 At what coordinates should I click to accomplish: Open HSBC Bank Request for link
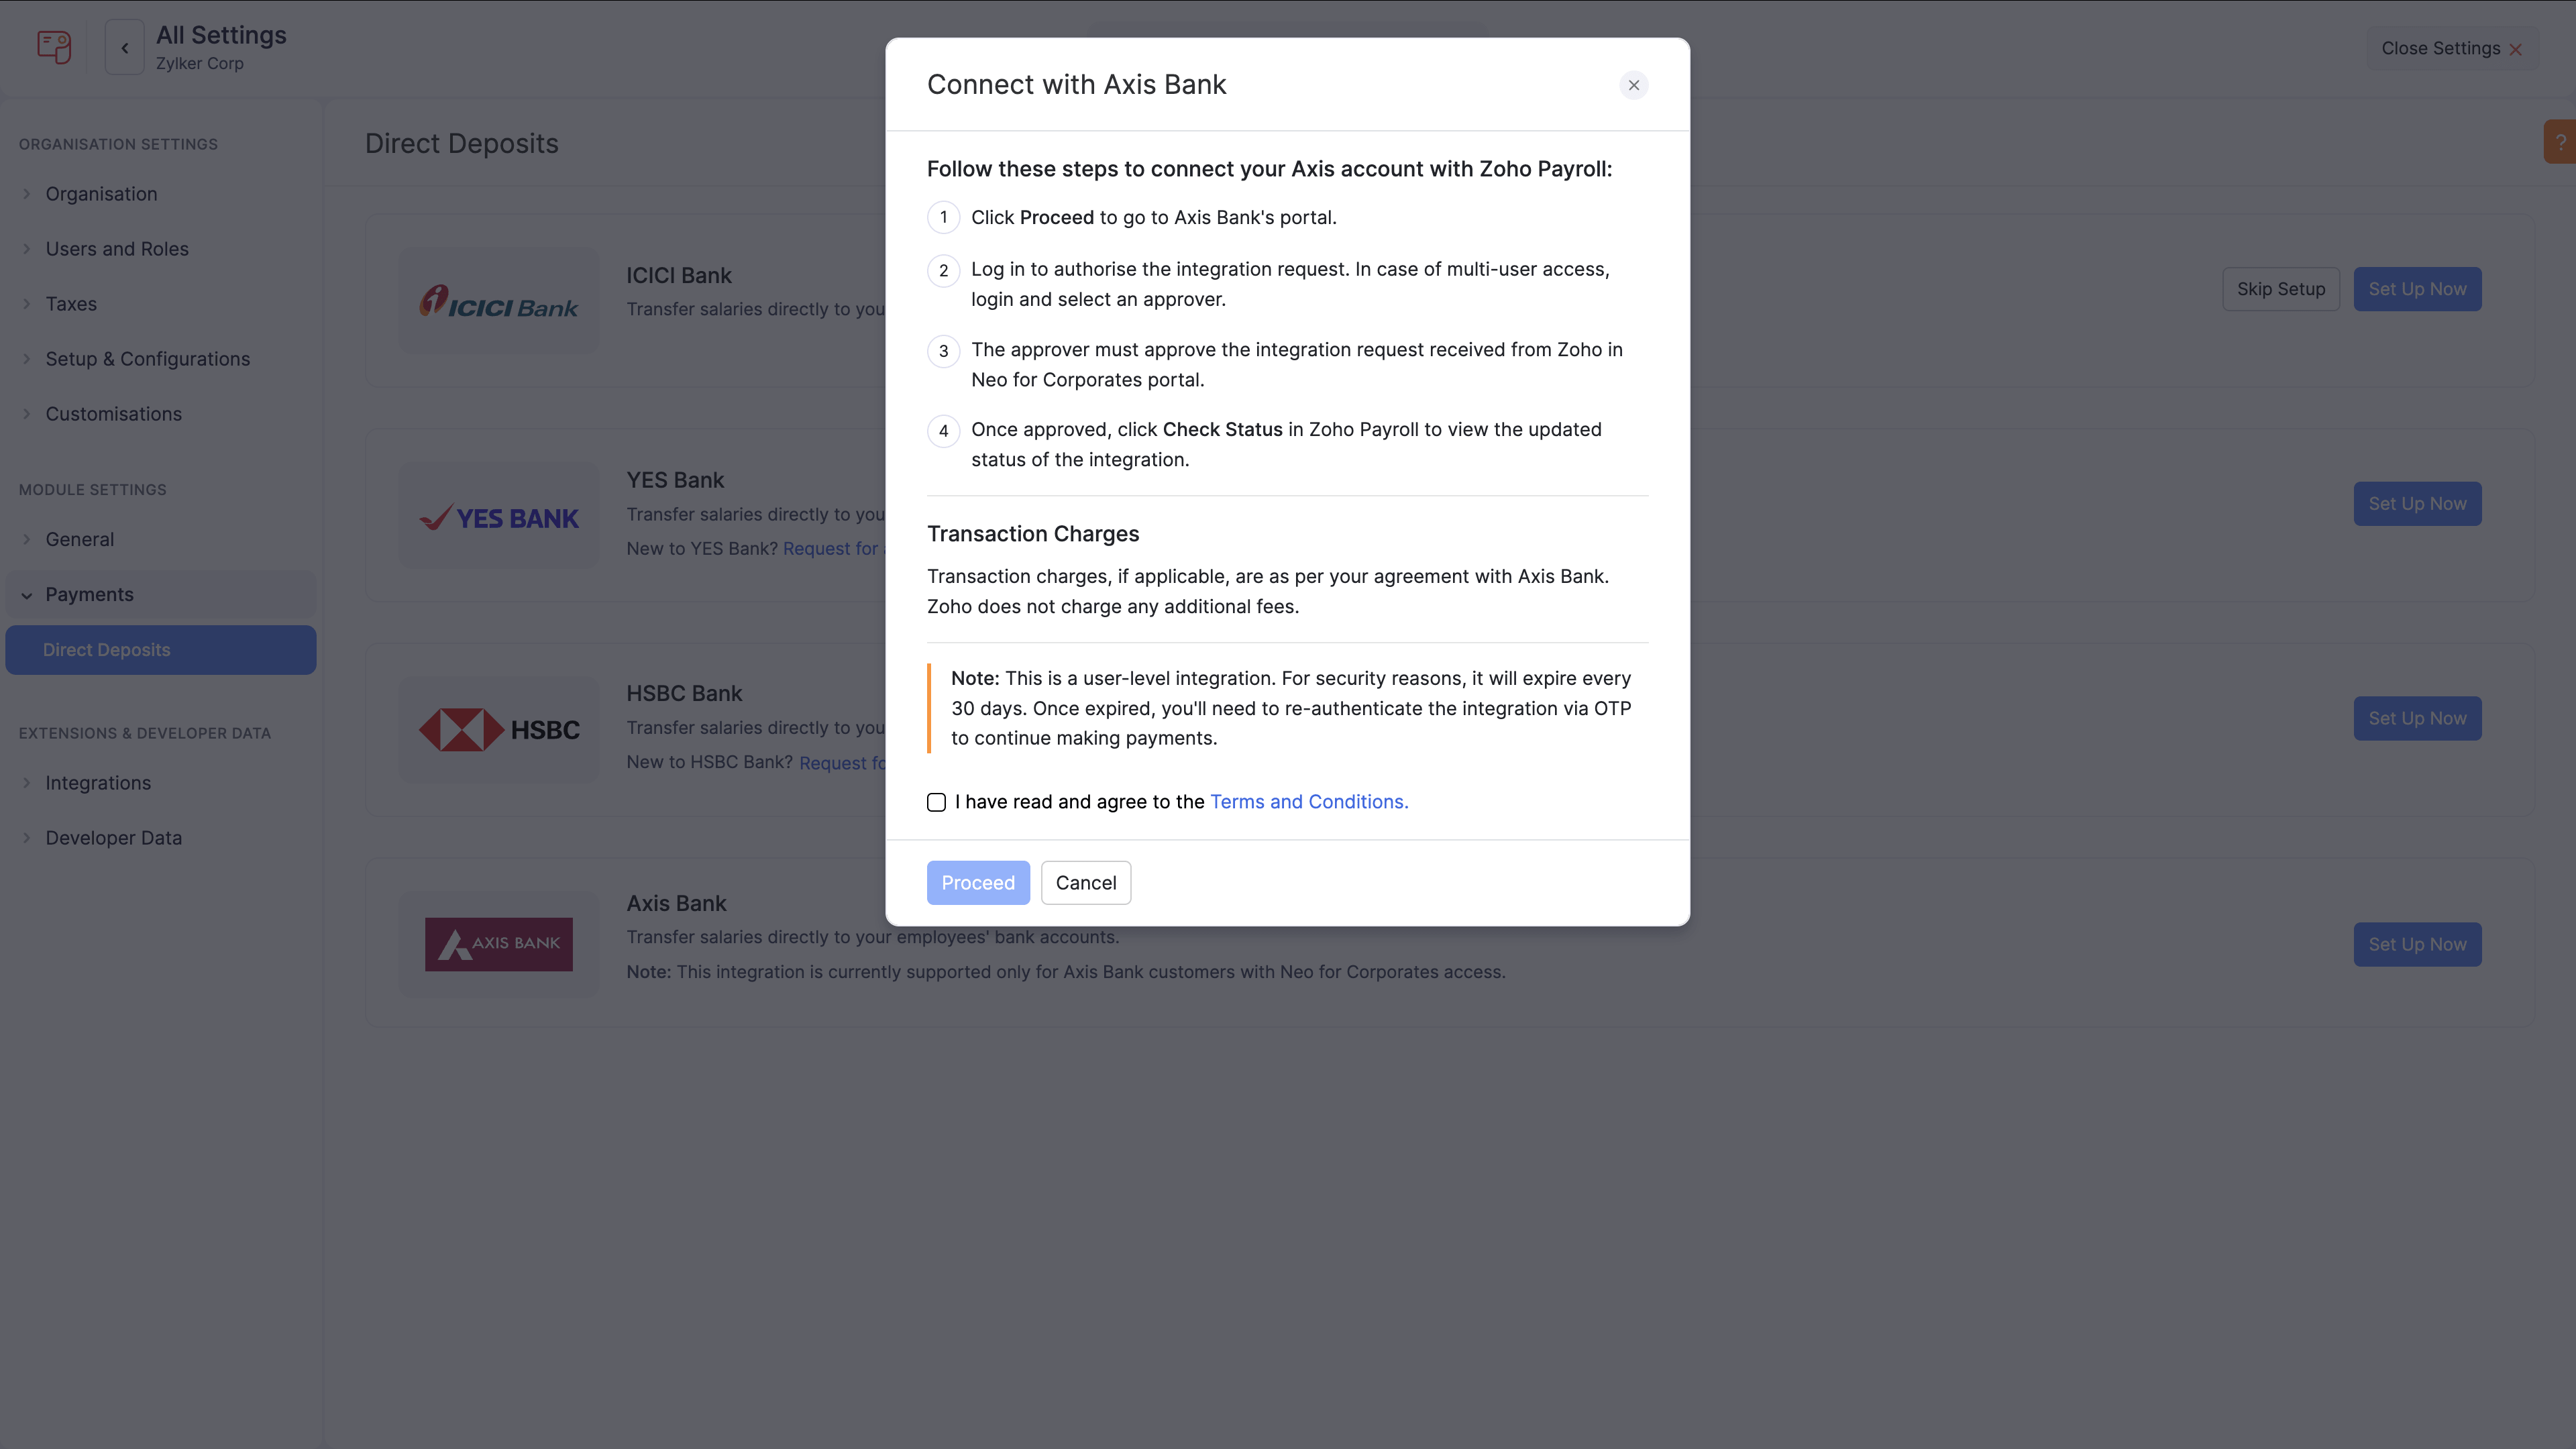pos(842,763)
